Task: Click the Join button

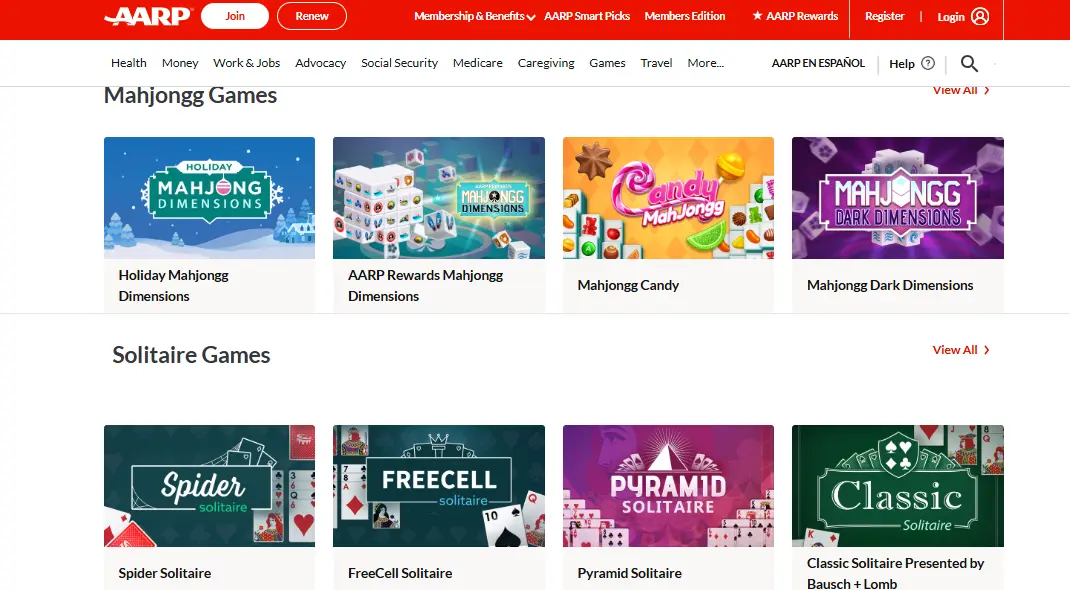Action: [235, 16]
